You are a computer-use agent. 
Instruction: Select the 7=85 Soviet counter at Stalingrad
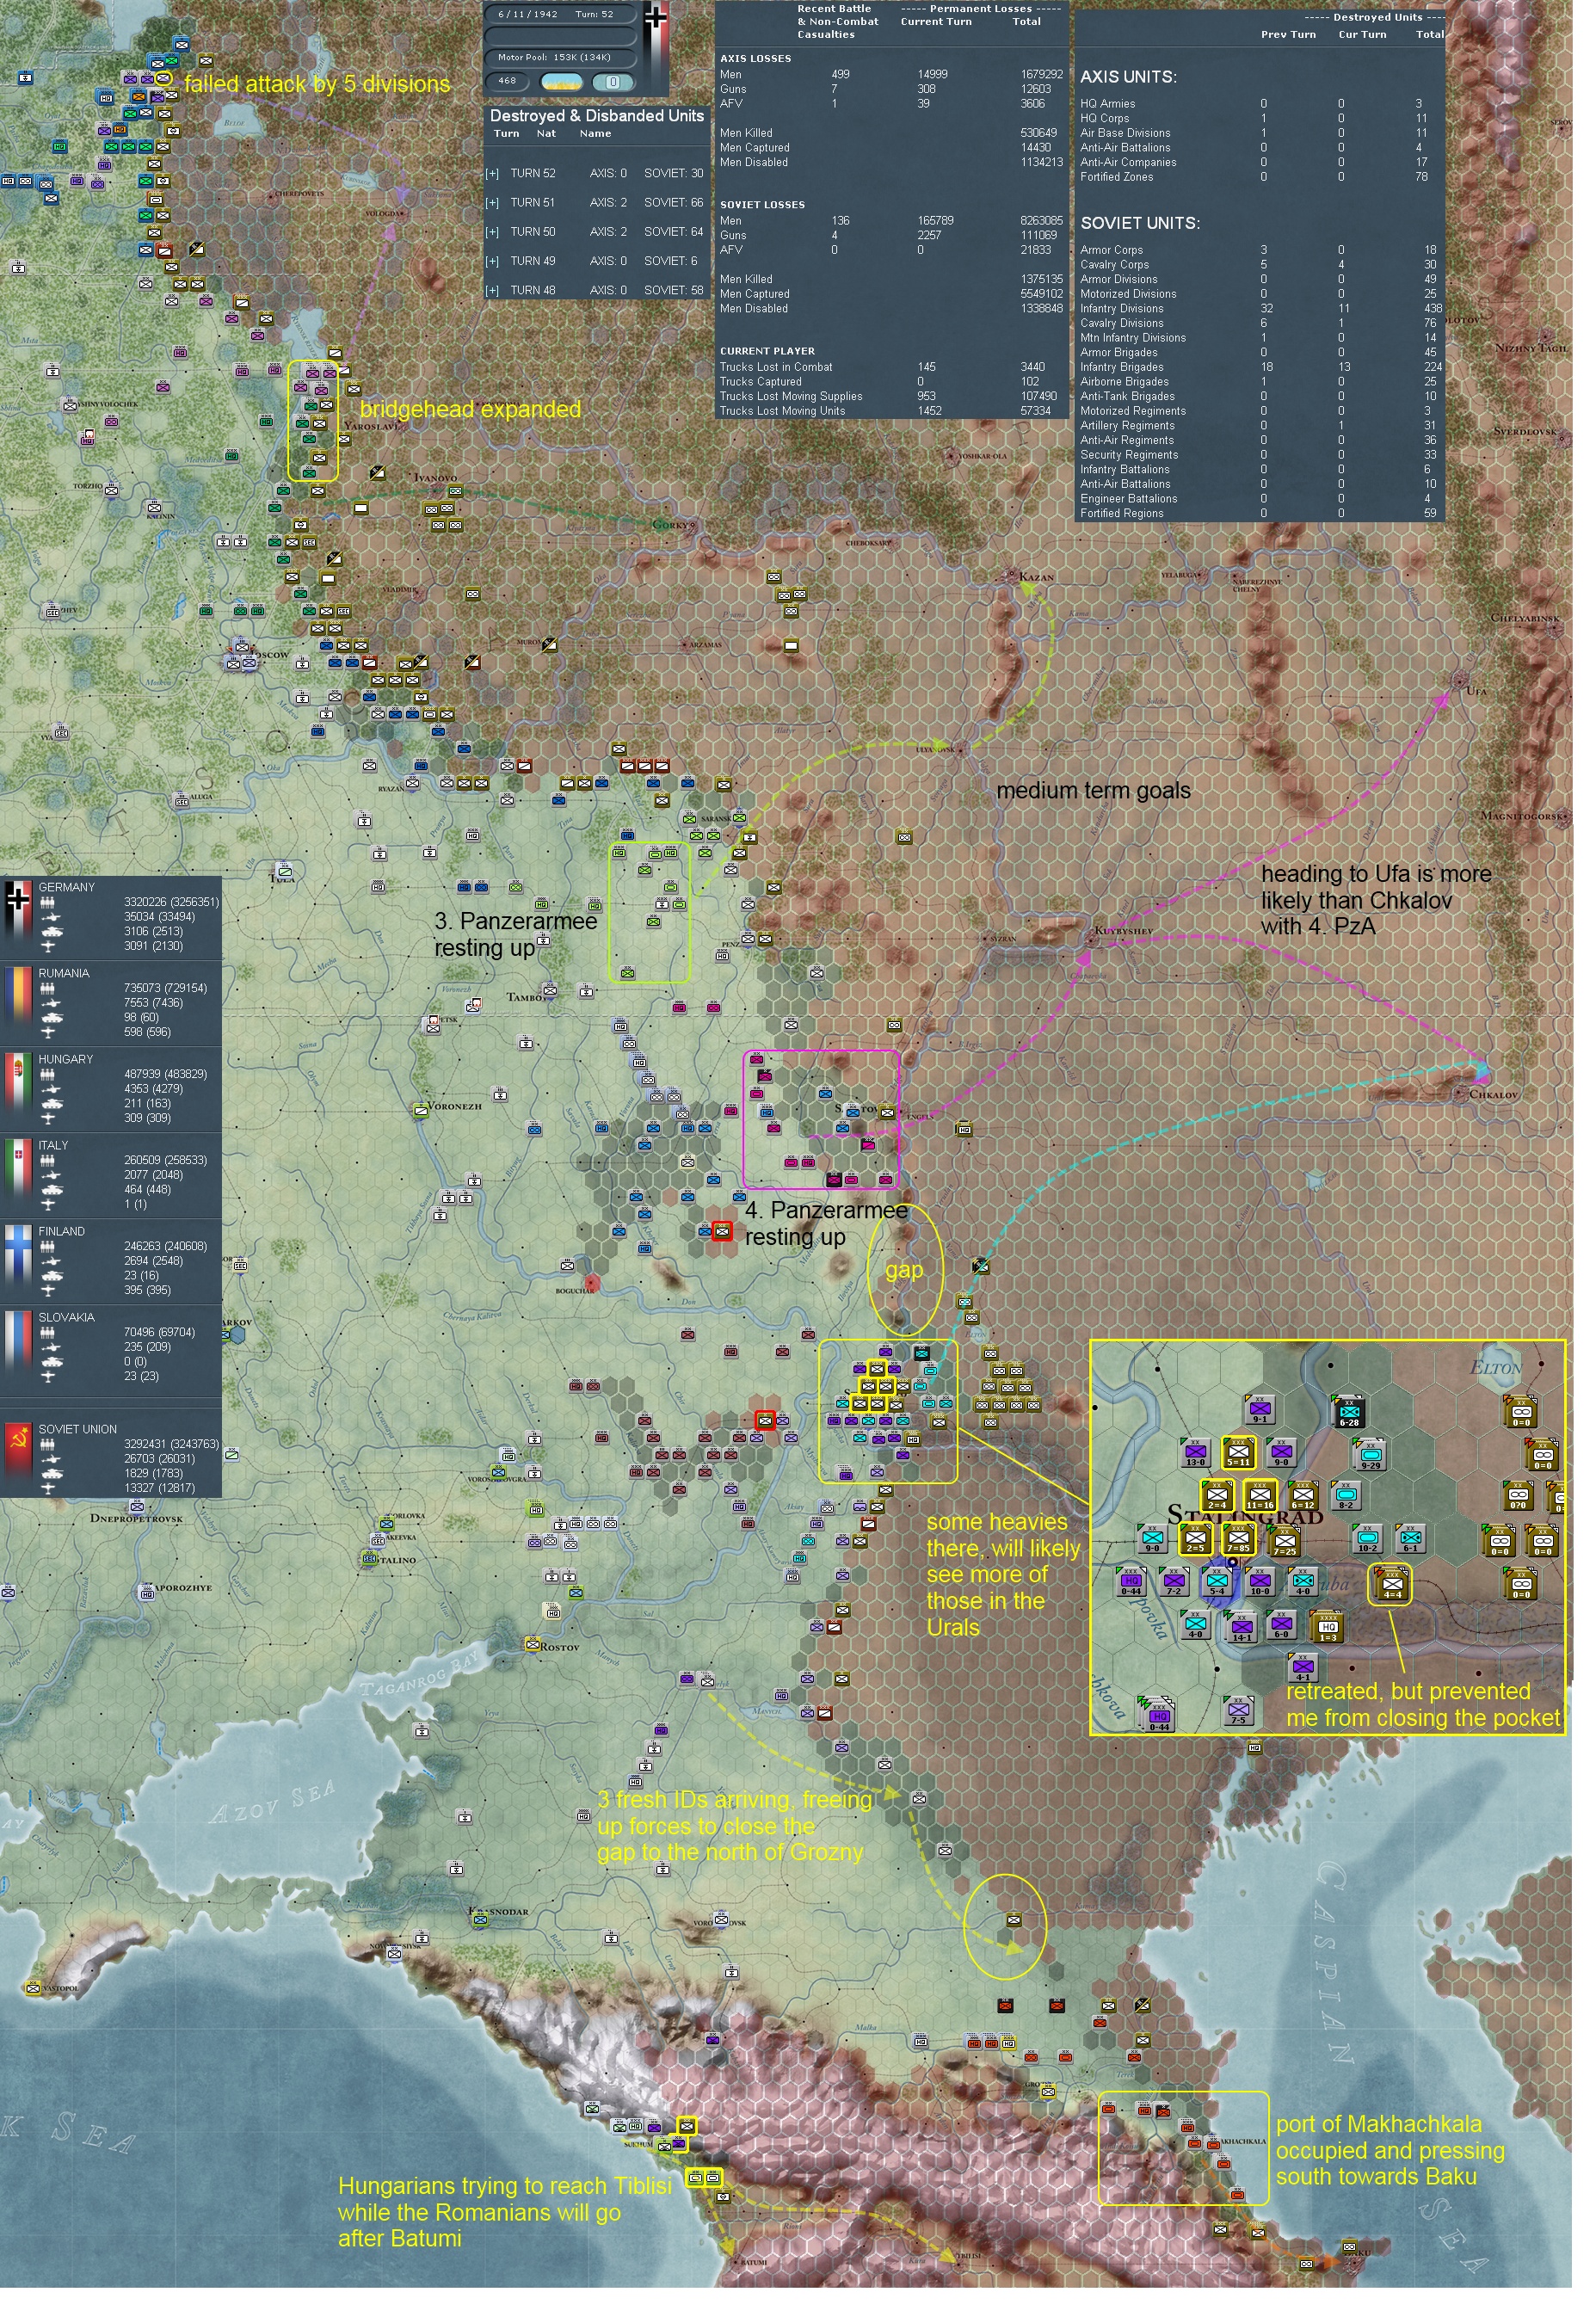pos(1239,1540)
